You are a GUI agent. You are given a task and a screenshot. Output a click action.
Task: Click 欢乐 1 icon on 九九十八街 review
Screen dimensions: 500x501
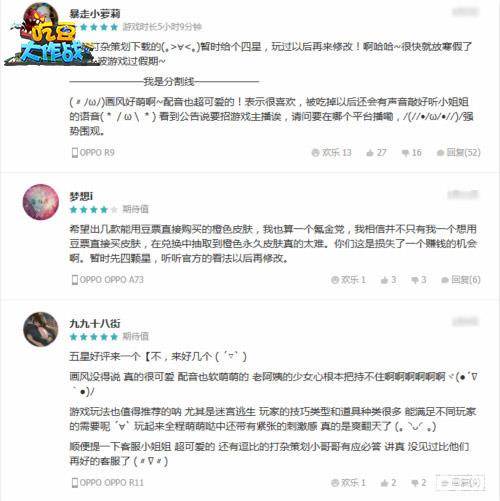(x=335, y=483)
